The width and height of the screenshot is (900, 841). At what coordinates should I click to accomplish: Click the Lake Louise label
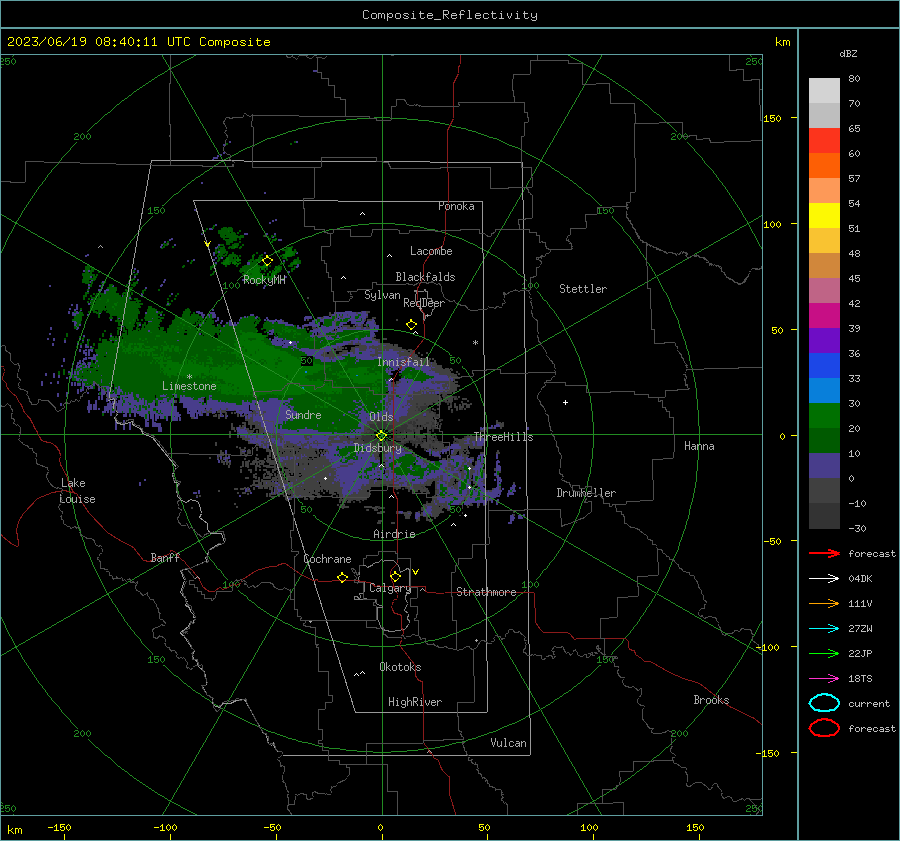point(77,491)
